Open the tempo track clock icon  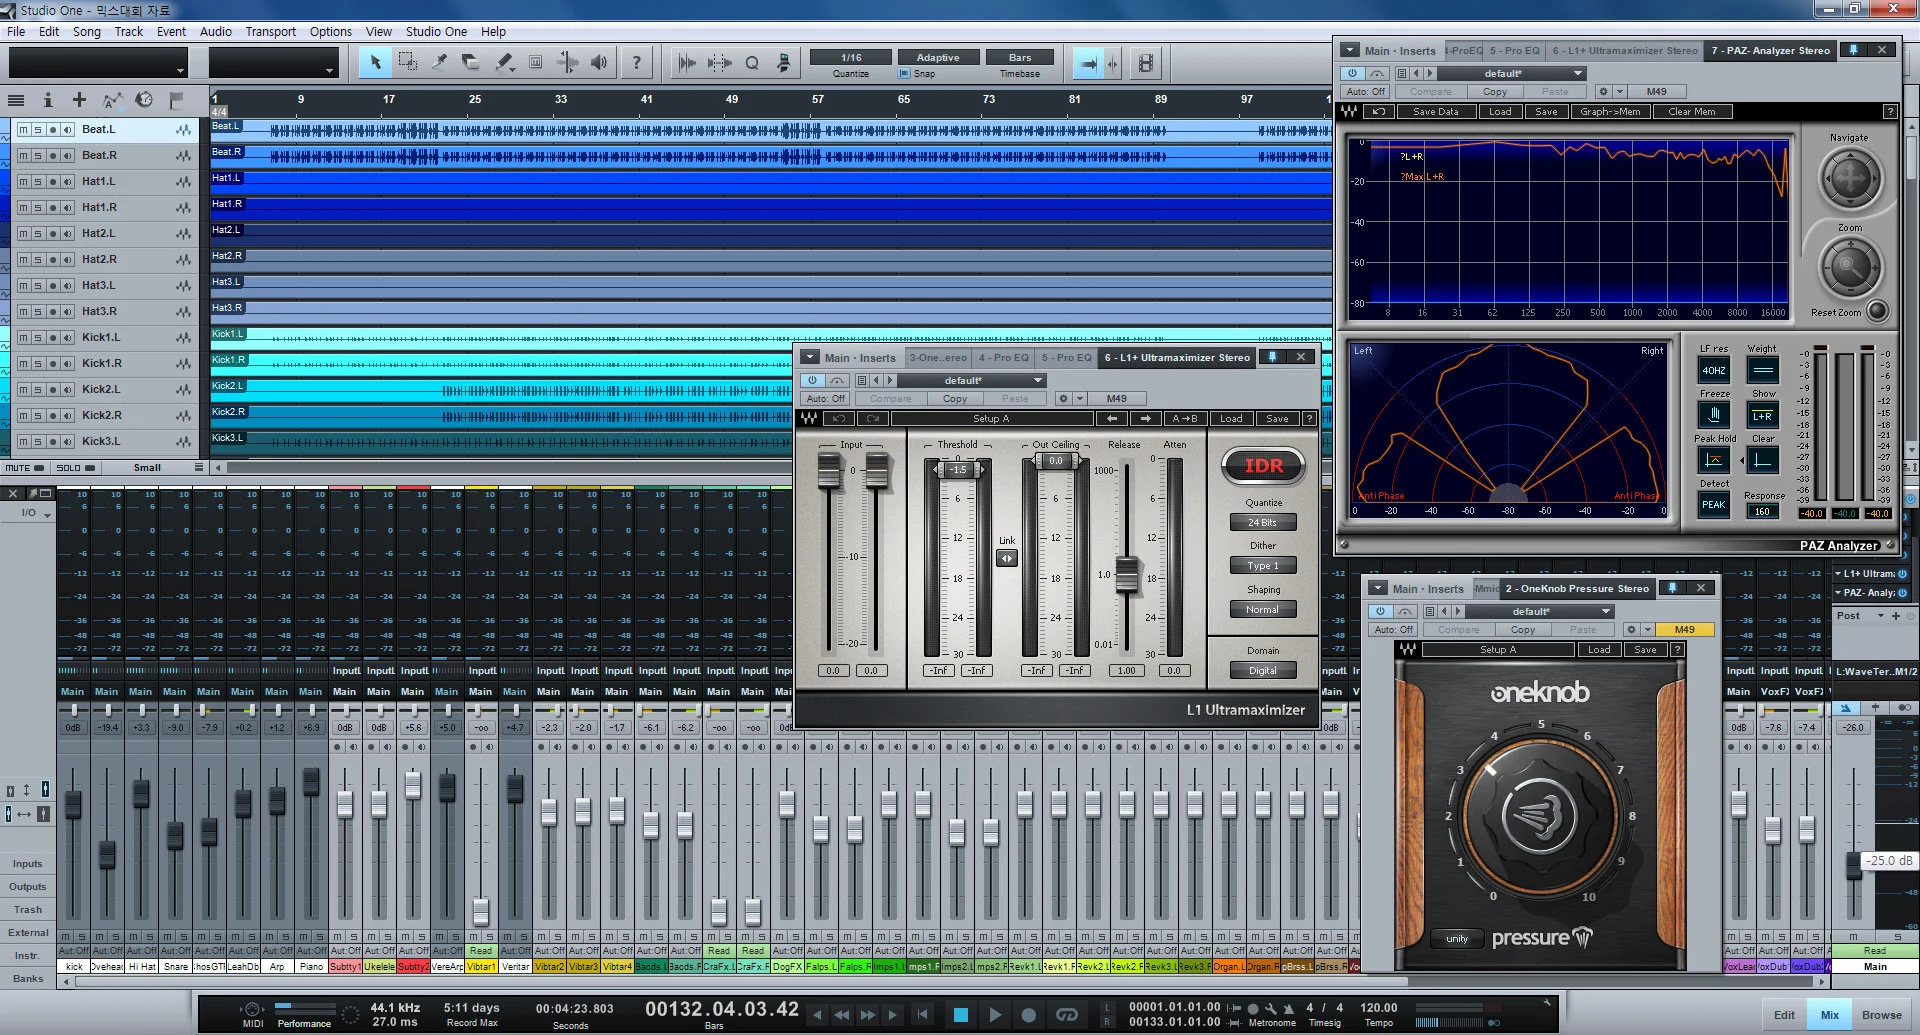click(144, 100)
